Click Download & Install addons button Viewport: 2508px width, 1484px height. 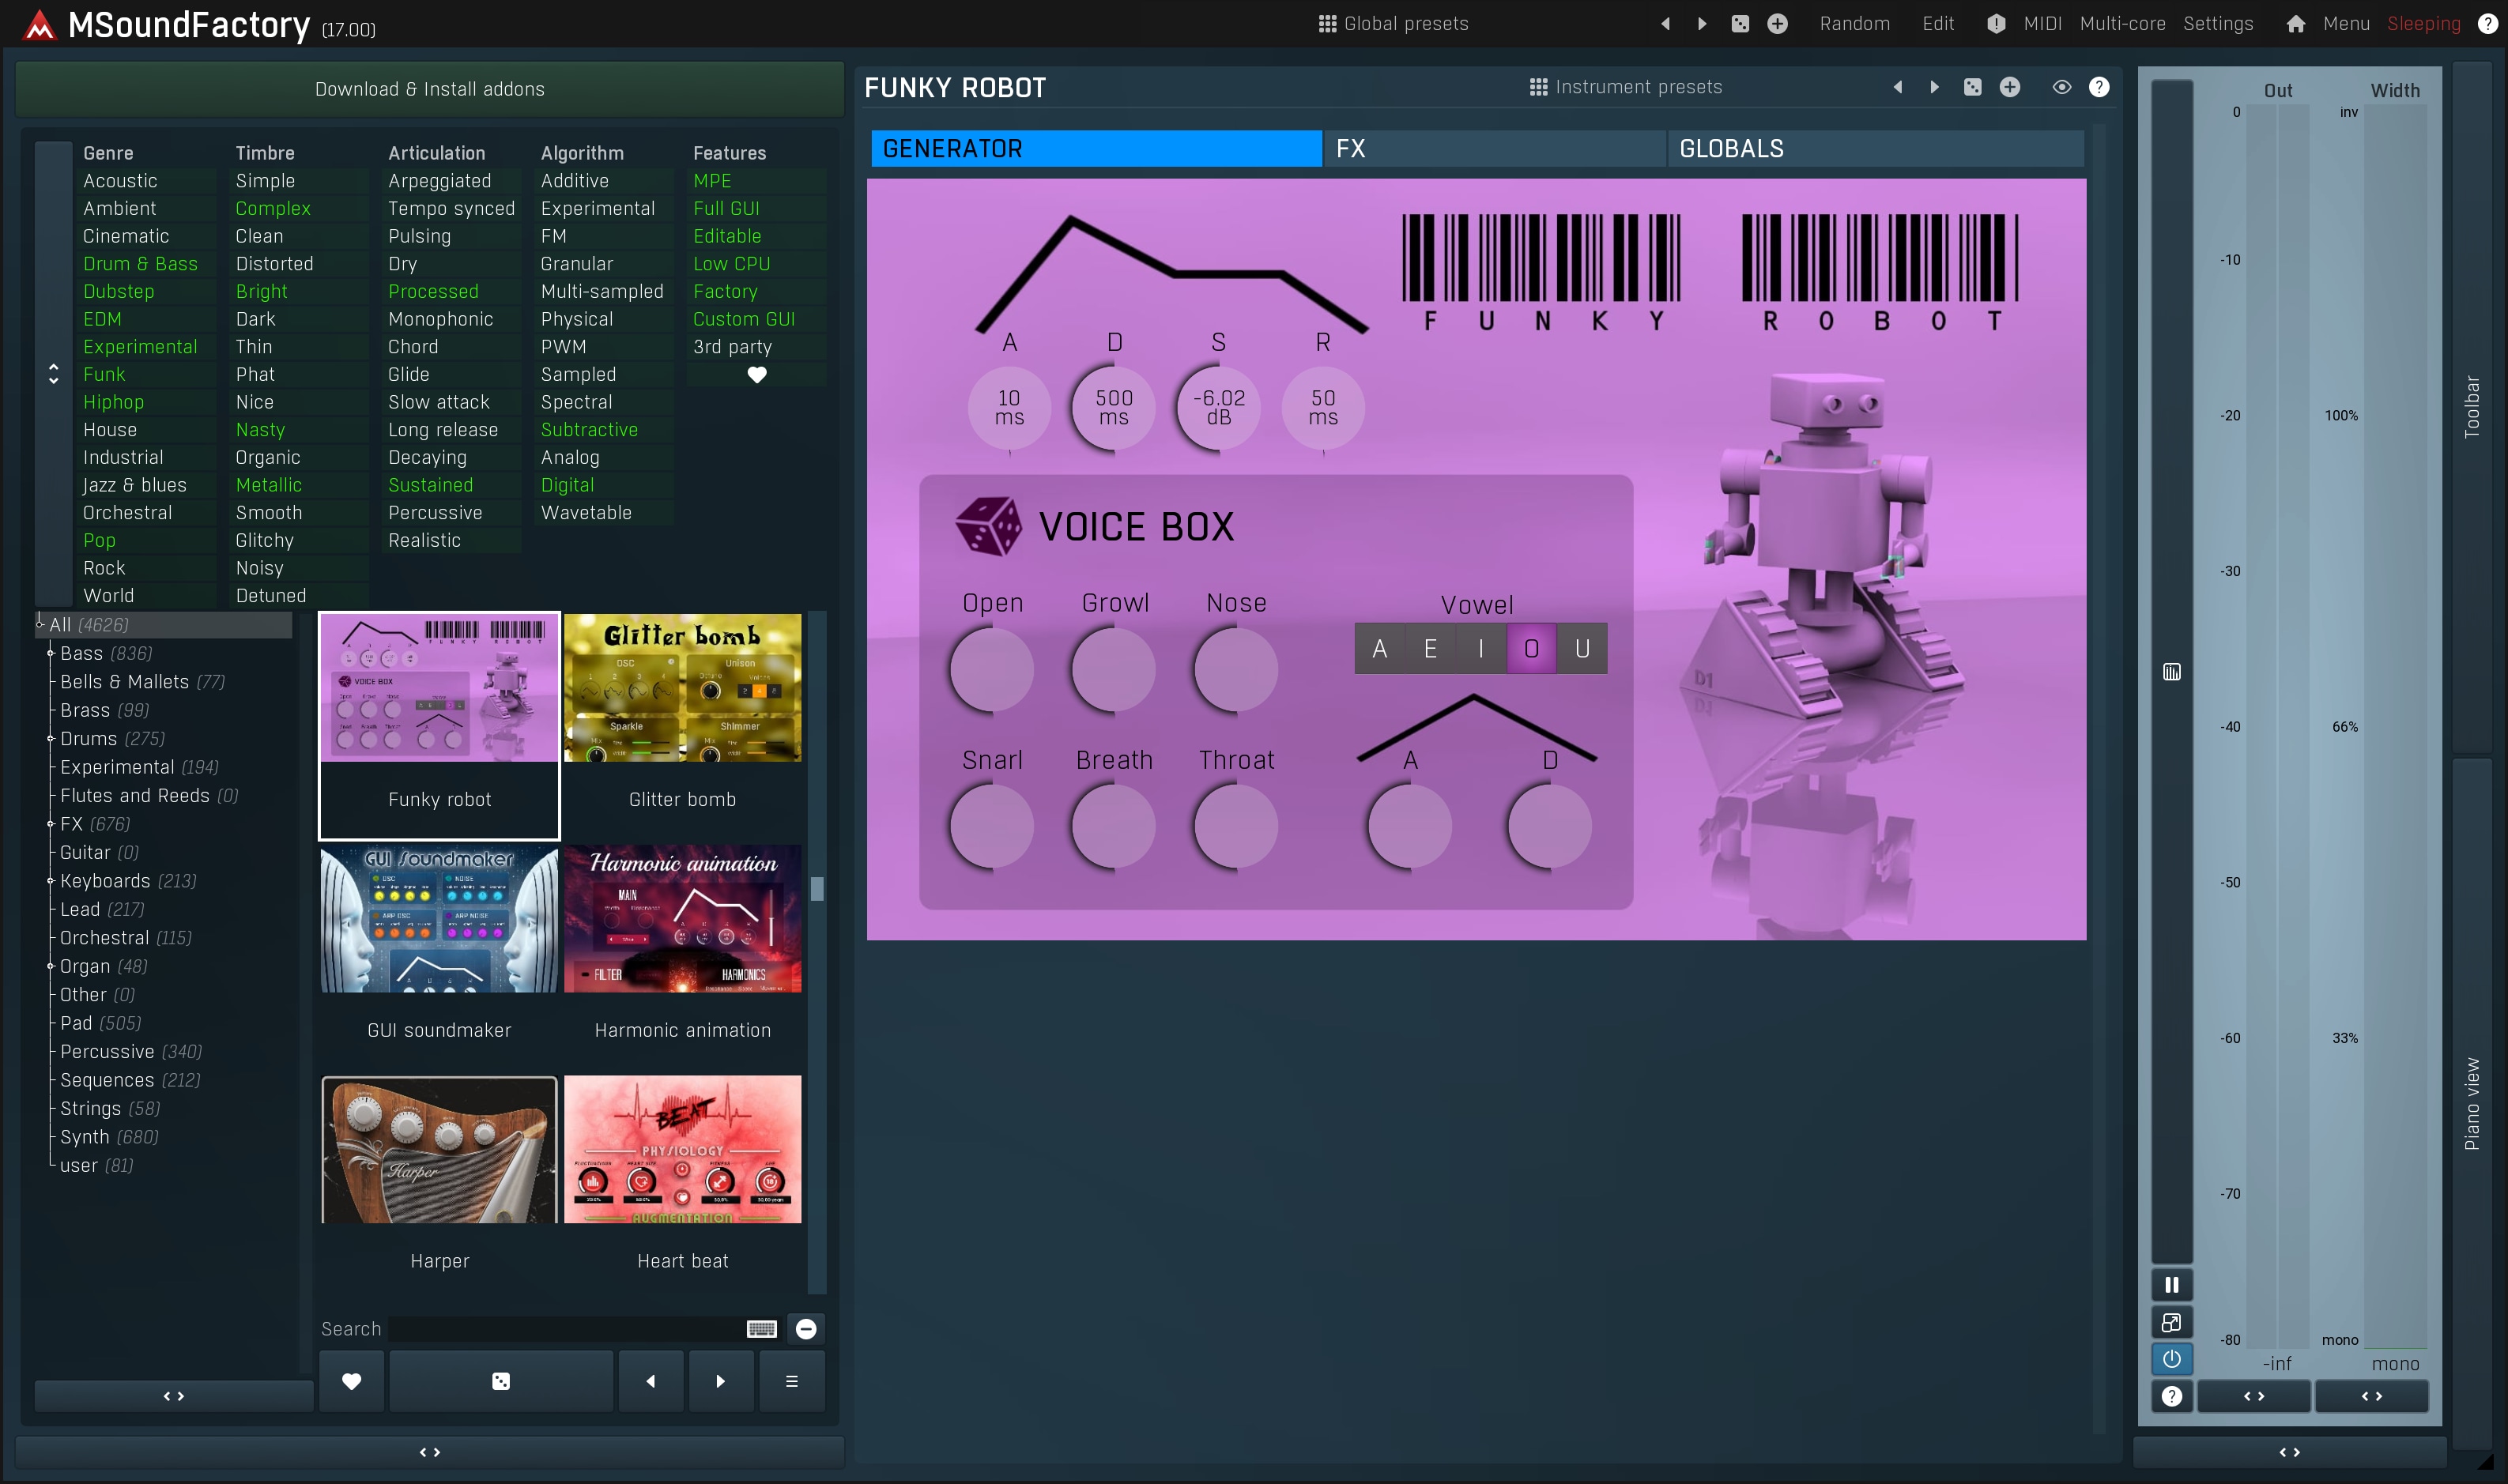pyautogui.click(x=429, y=89)
